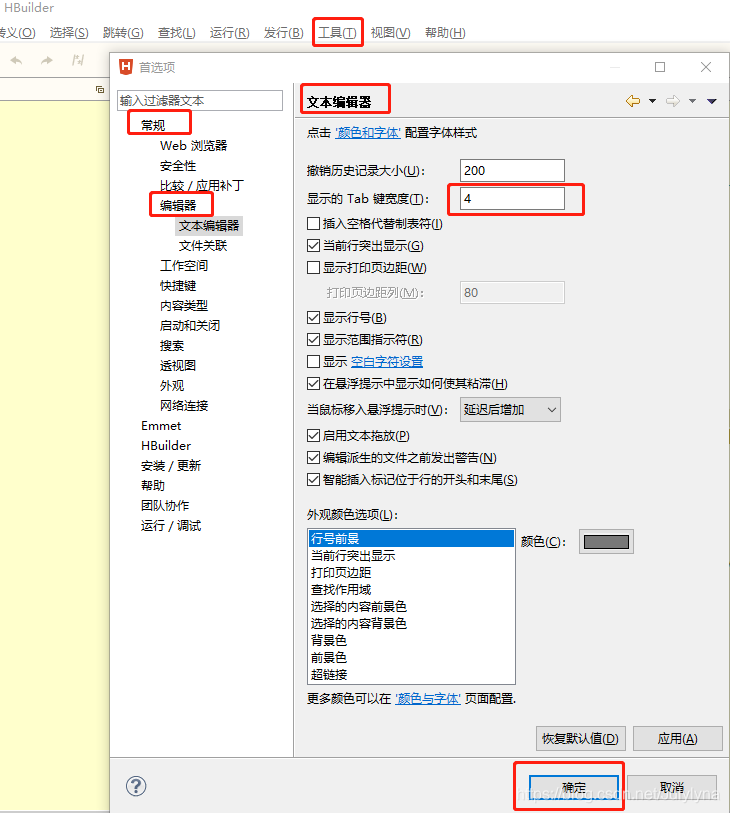Toggle 当前行突出显示 checkbox
730x813 pixels.
click(313, 245)
